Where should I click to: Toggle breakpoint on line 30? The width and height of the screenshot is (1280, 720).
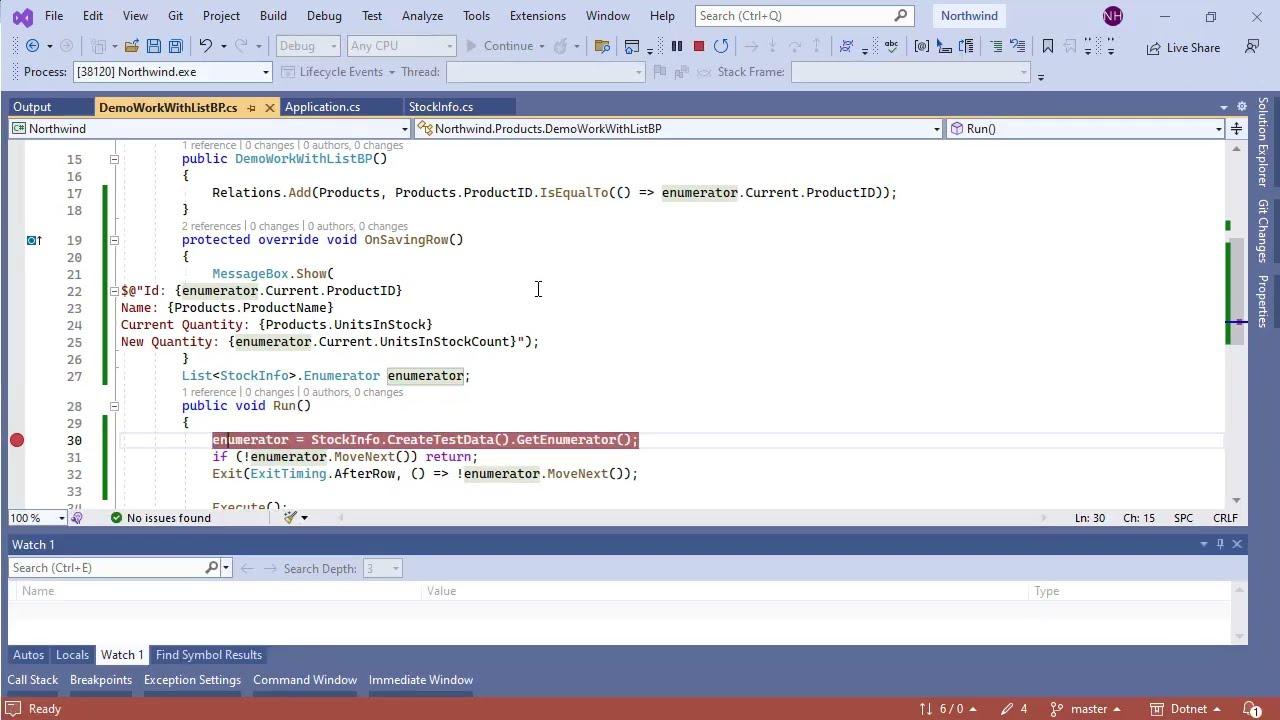point(17,440)
